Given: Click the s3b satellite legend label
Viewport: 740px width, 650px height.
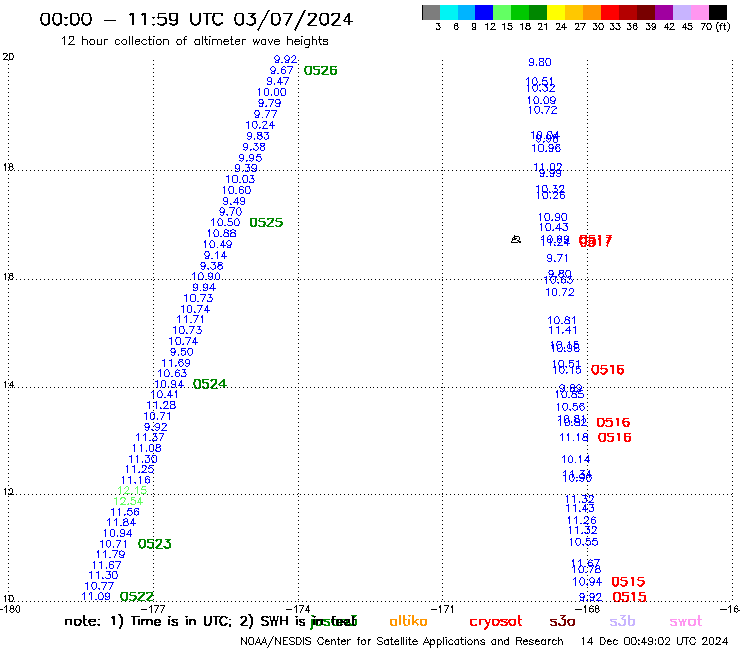Looking at the screenshot, I should point(622,621).
